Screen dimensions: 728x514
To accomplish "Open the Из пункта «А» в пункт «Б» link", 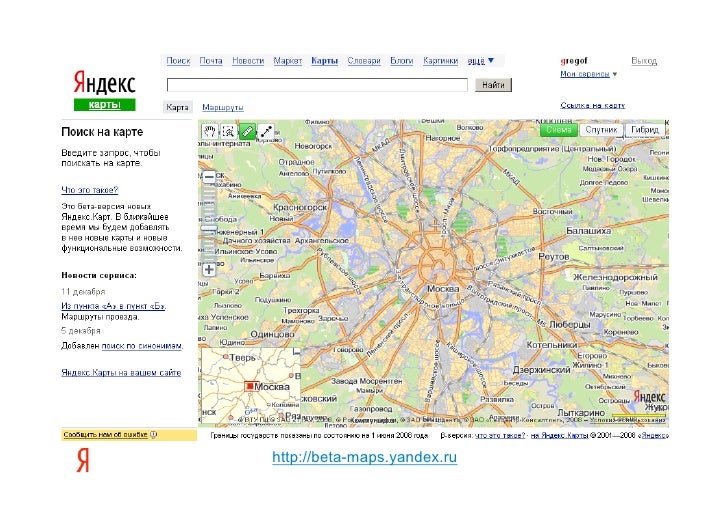I will point(114,306).
